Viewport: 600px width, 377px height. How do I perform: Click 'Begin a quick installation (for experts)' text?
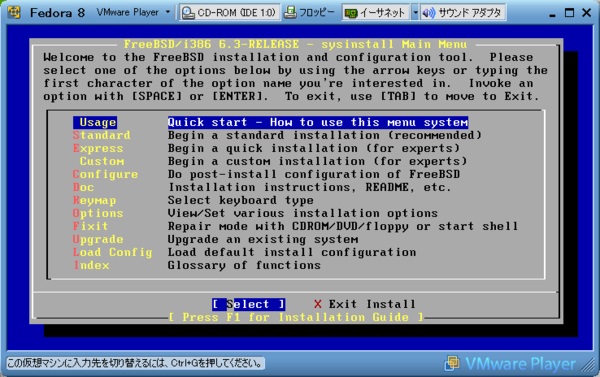[x=314, y=148]
